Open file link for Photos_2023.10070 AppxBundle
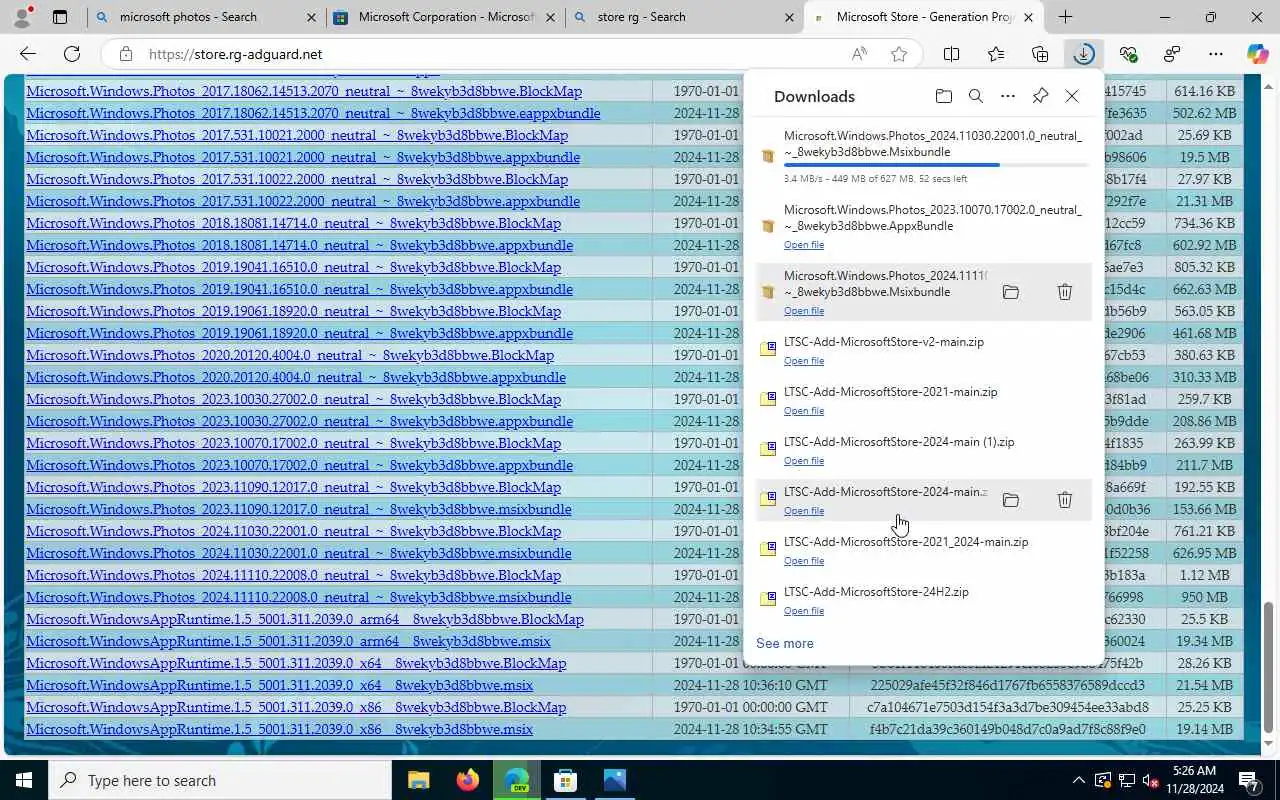Viewport: 1280px width, 800px height. click(x=804, y=245)
